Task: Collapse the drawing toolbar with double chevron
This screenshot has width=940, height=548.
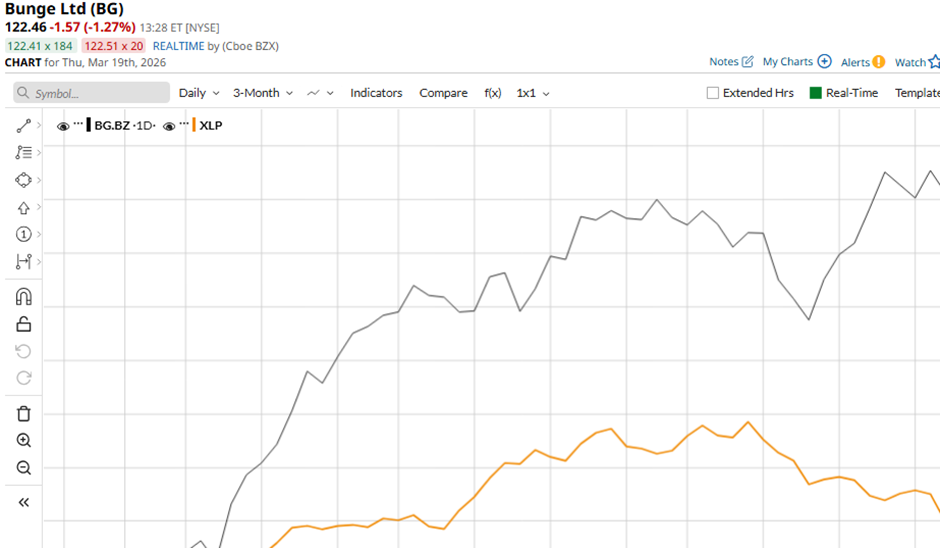Action: pos(23,502)
